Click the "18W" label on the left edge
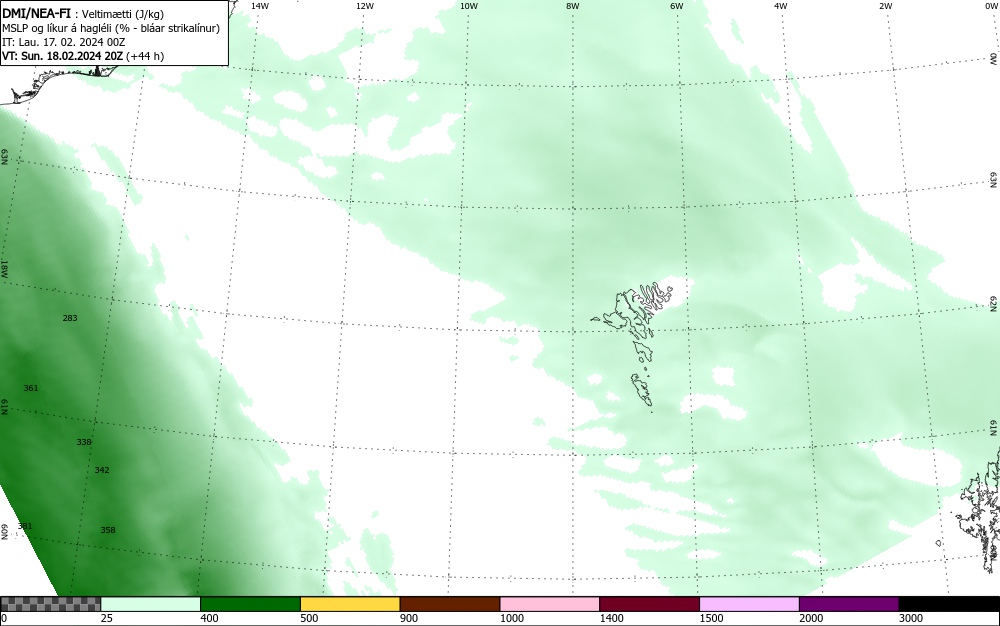Image resolution: width=1000 pixels, height=626 pixels. click(4, 268)
